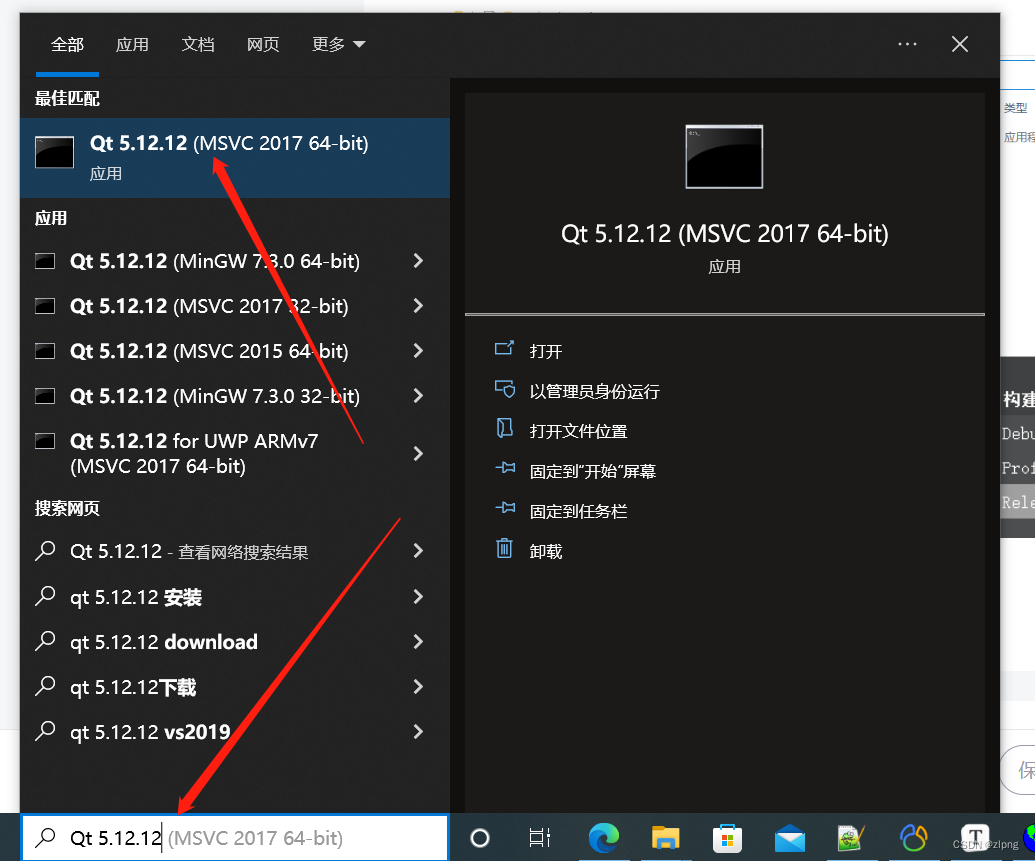Expand Qt 5.12.12 MinGW 7.3.0 64-bit options
Screen dimensions: 1035x861
point(418,261)
